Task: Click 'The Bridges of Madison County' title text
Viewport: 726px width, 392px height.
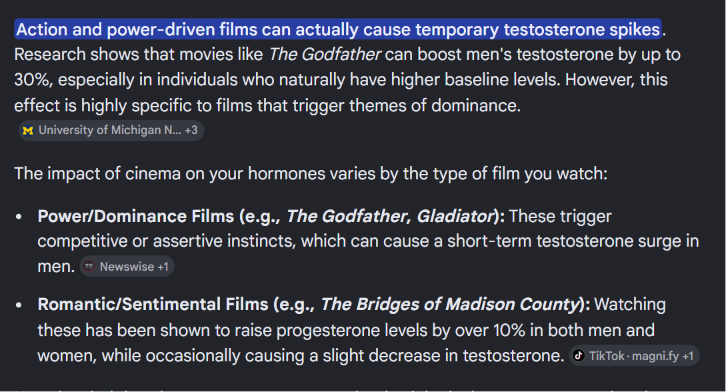Action: [x=450, y=305]
